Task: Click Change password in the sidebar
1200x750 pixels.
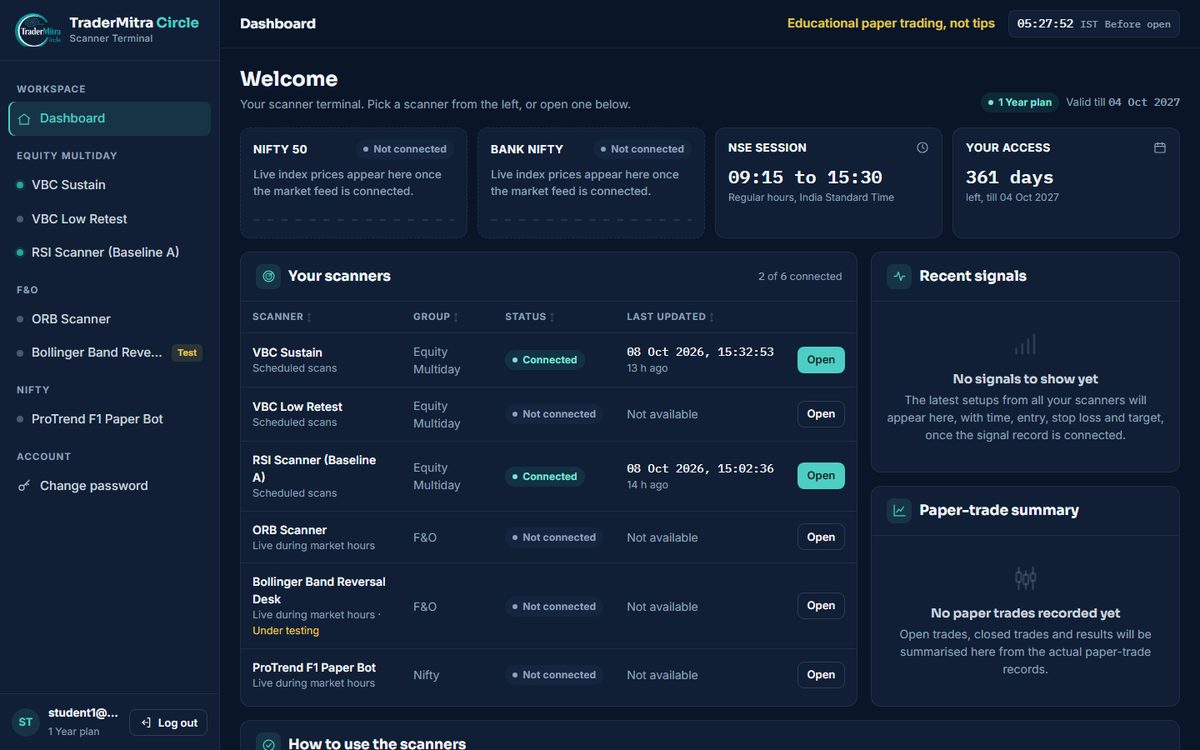Action: click(x=109, y=486)
